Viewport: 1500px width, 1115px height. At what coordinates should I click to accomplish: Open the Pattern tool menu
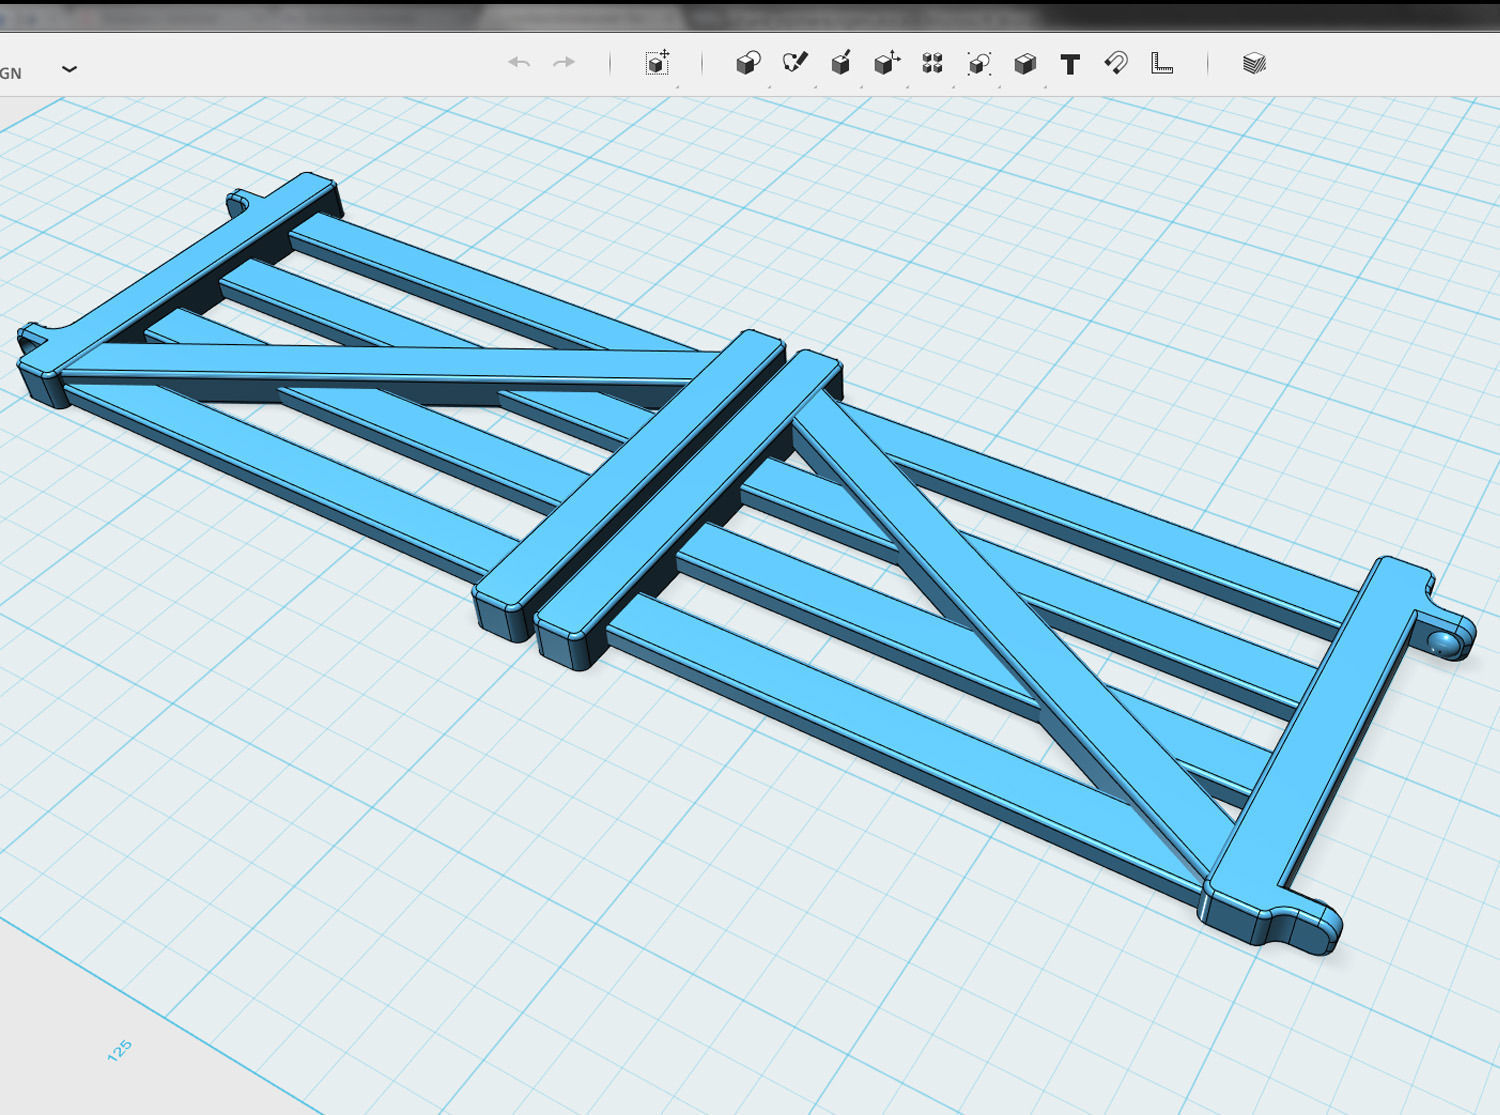[x=932, y=63]
